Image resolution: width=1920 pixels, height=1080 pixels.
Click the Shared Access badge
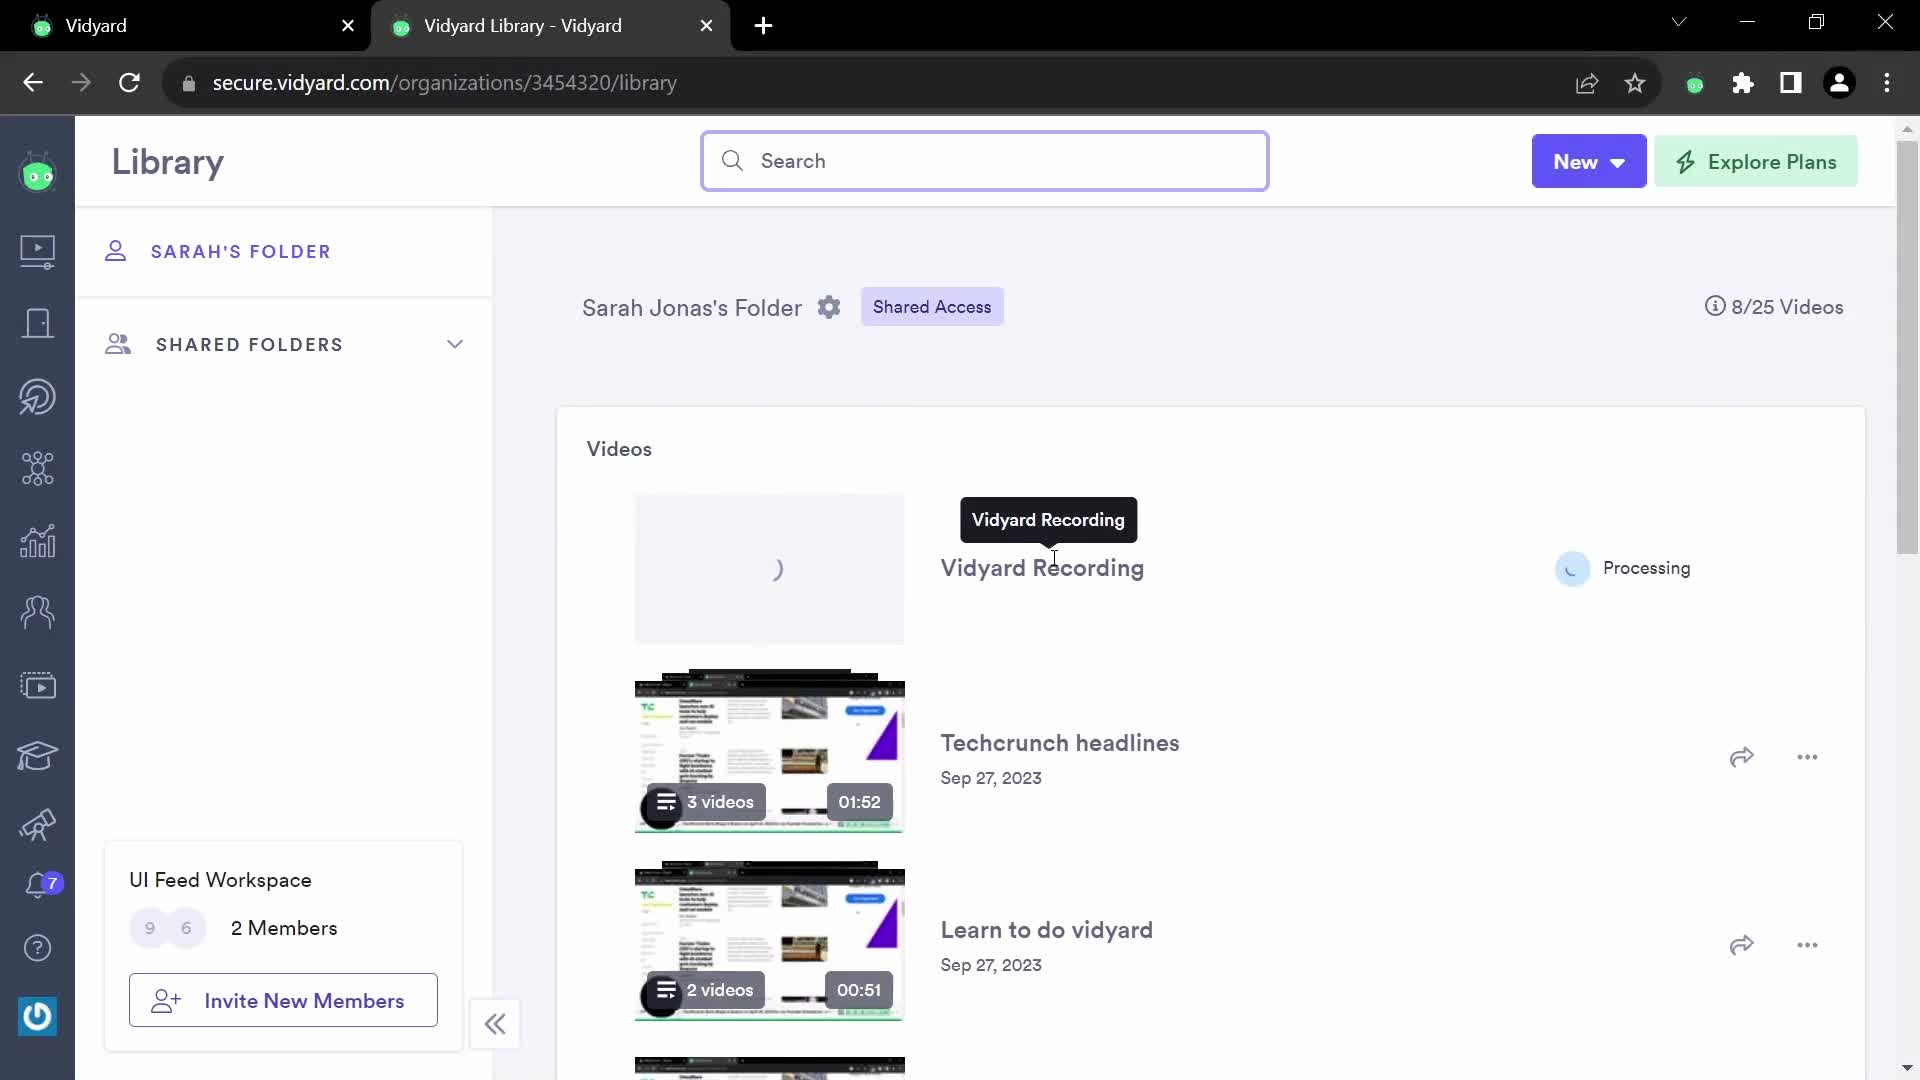pyautogui.click(x=932, y=307)
